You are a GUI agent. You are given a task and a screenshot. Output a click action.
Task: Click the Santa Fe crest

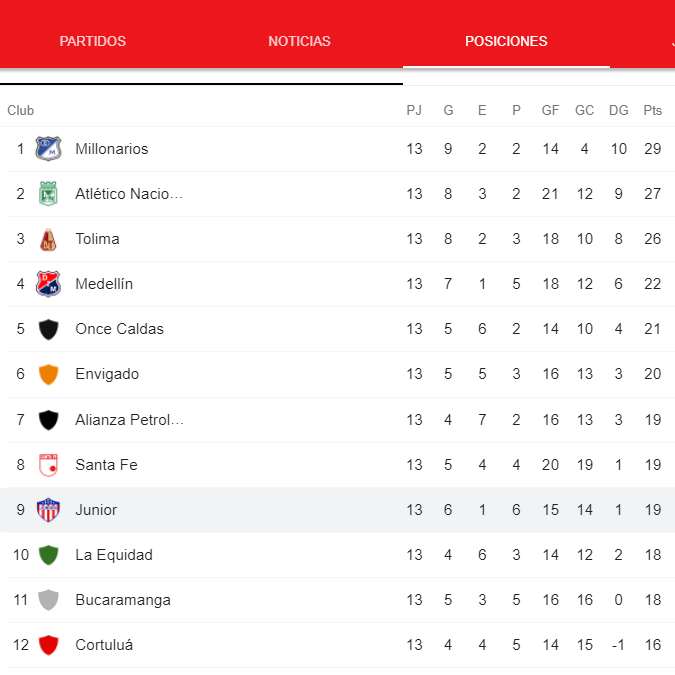coord(48,465)
